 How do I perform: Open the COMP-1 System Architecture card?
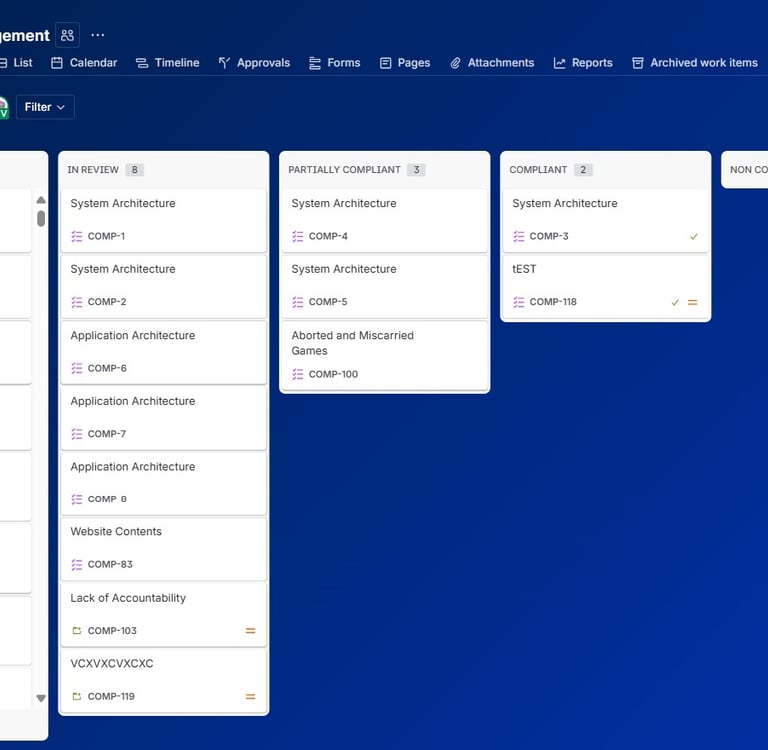point(164,220)
